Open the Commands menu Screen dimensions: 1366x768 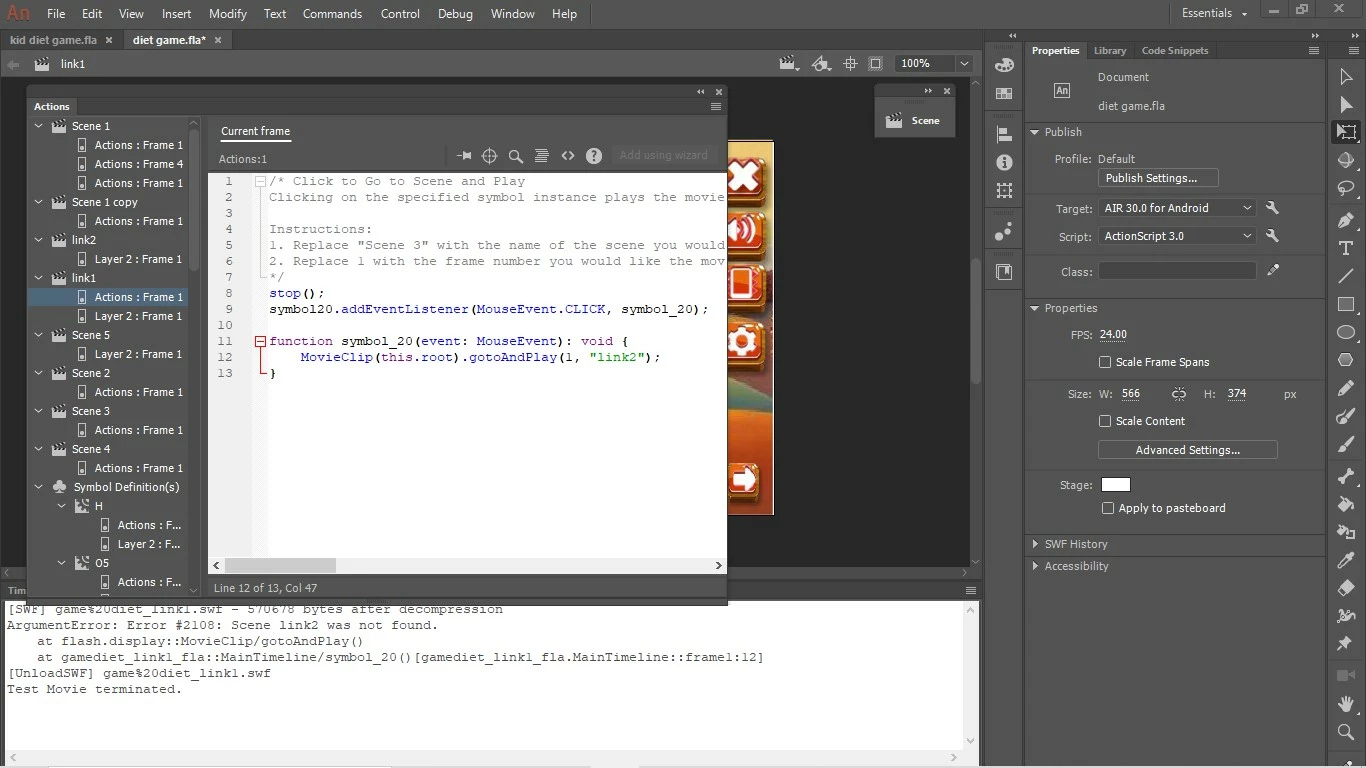(332, 14)
